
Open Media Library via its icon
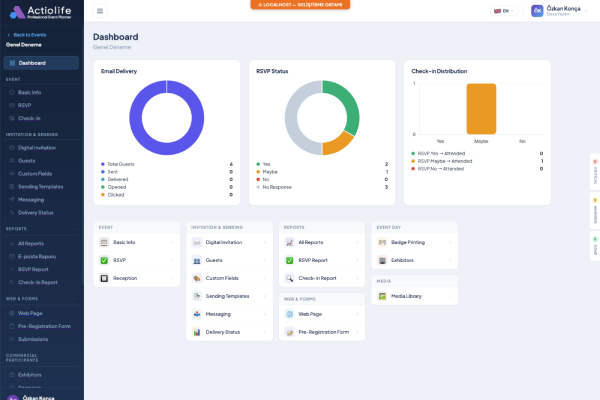click(x=382, y=297)
